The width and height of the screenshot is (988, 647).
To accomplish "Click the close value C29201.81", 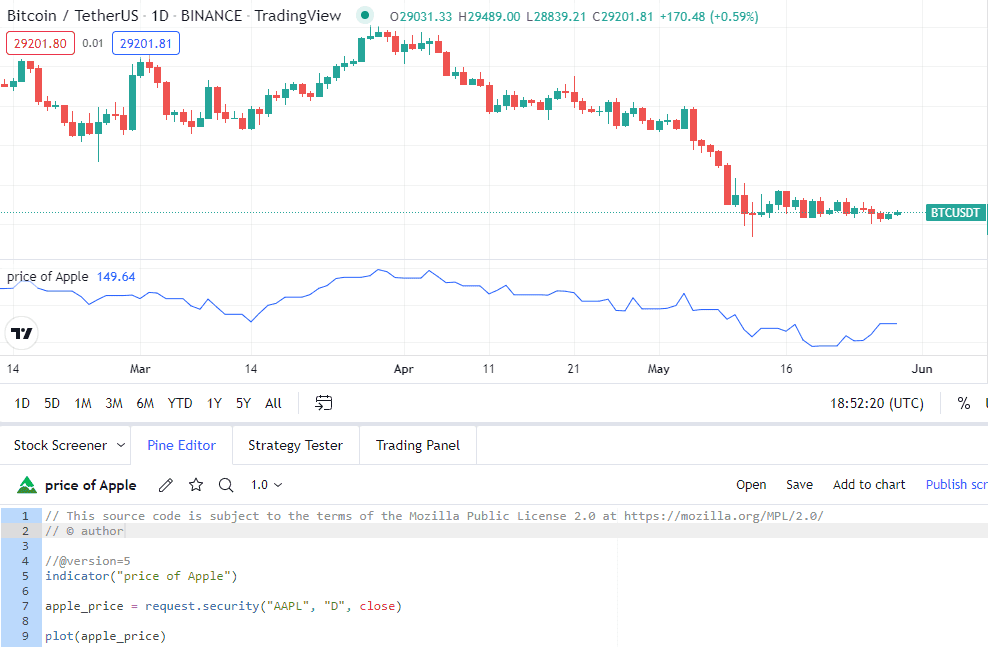I will click(x=623, y=16).
